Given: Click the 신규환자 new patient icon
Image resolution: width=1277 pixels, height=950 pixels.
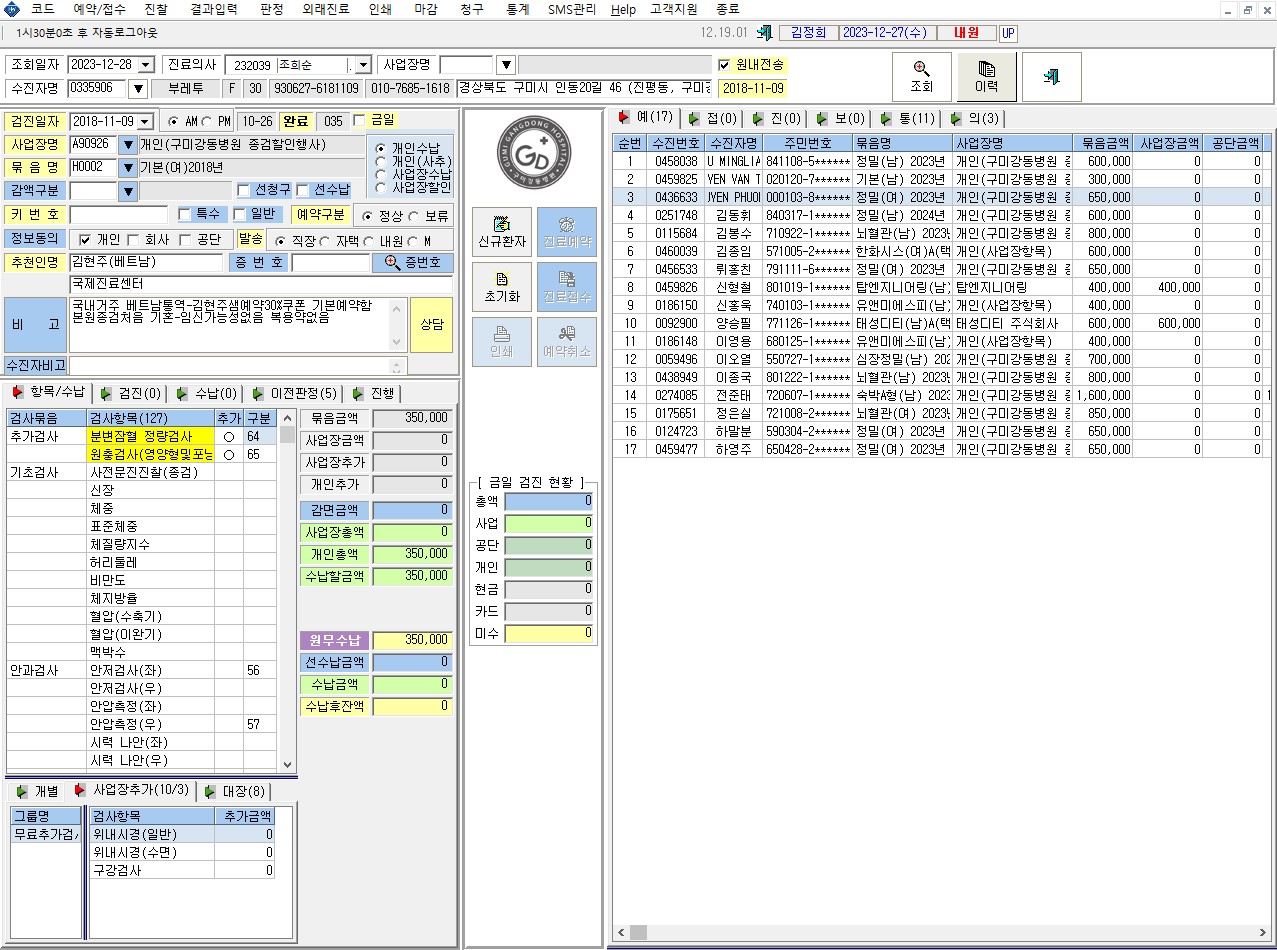Looking at the screenshot, I should click(502, 232).
